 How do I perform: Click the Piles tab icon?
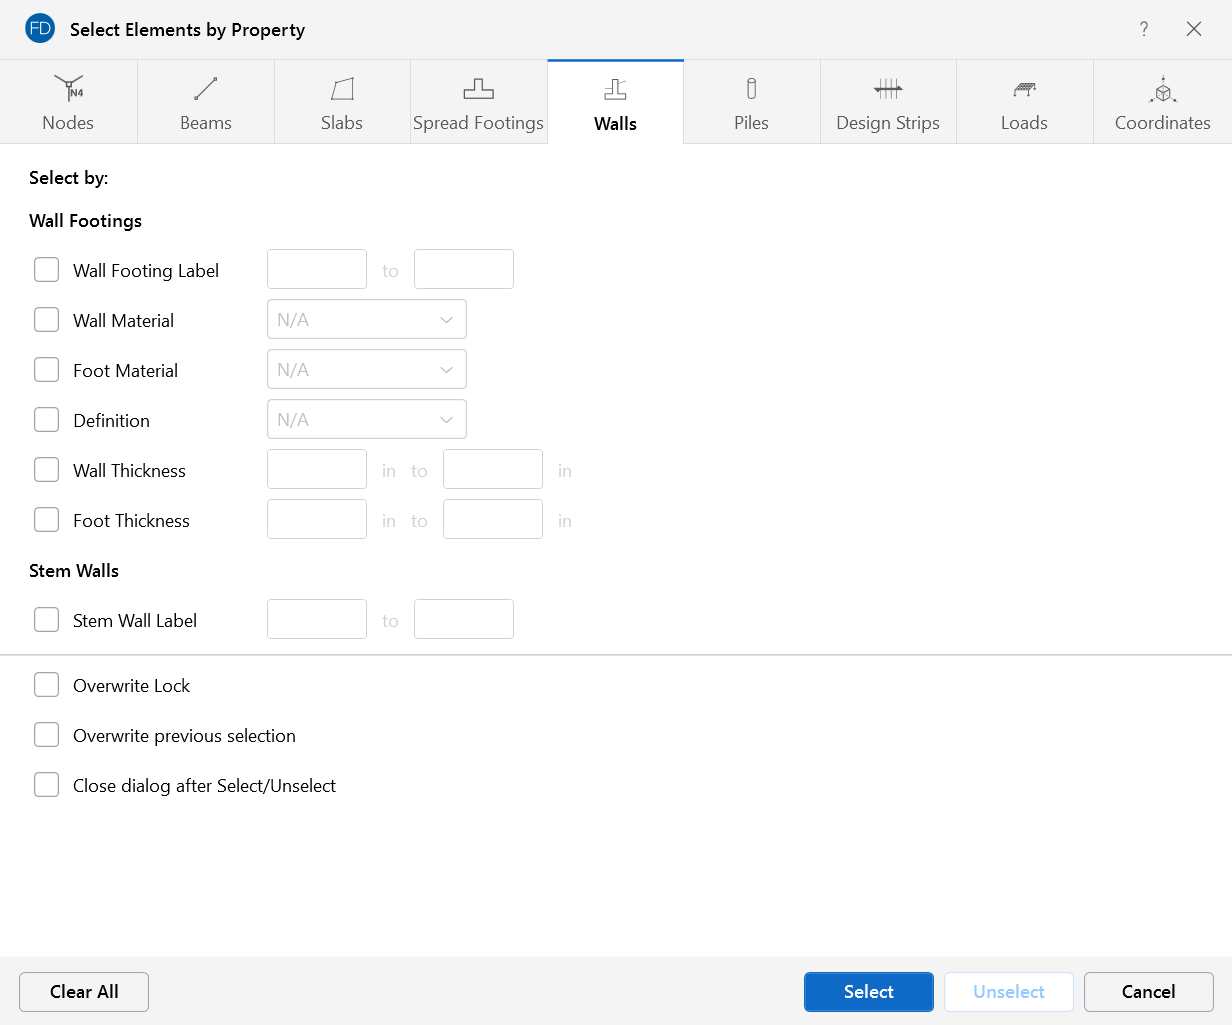[751, 89]
